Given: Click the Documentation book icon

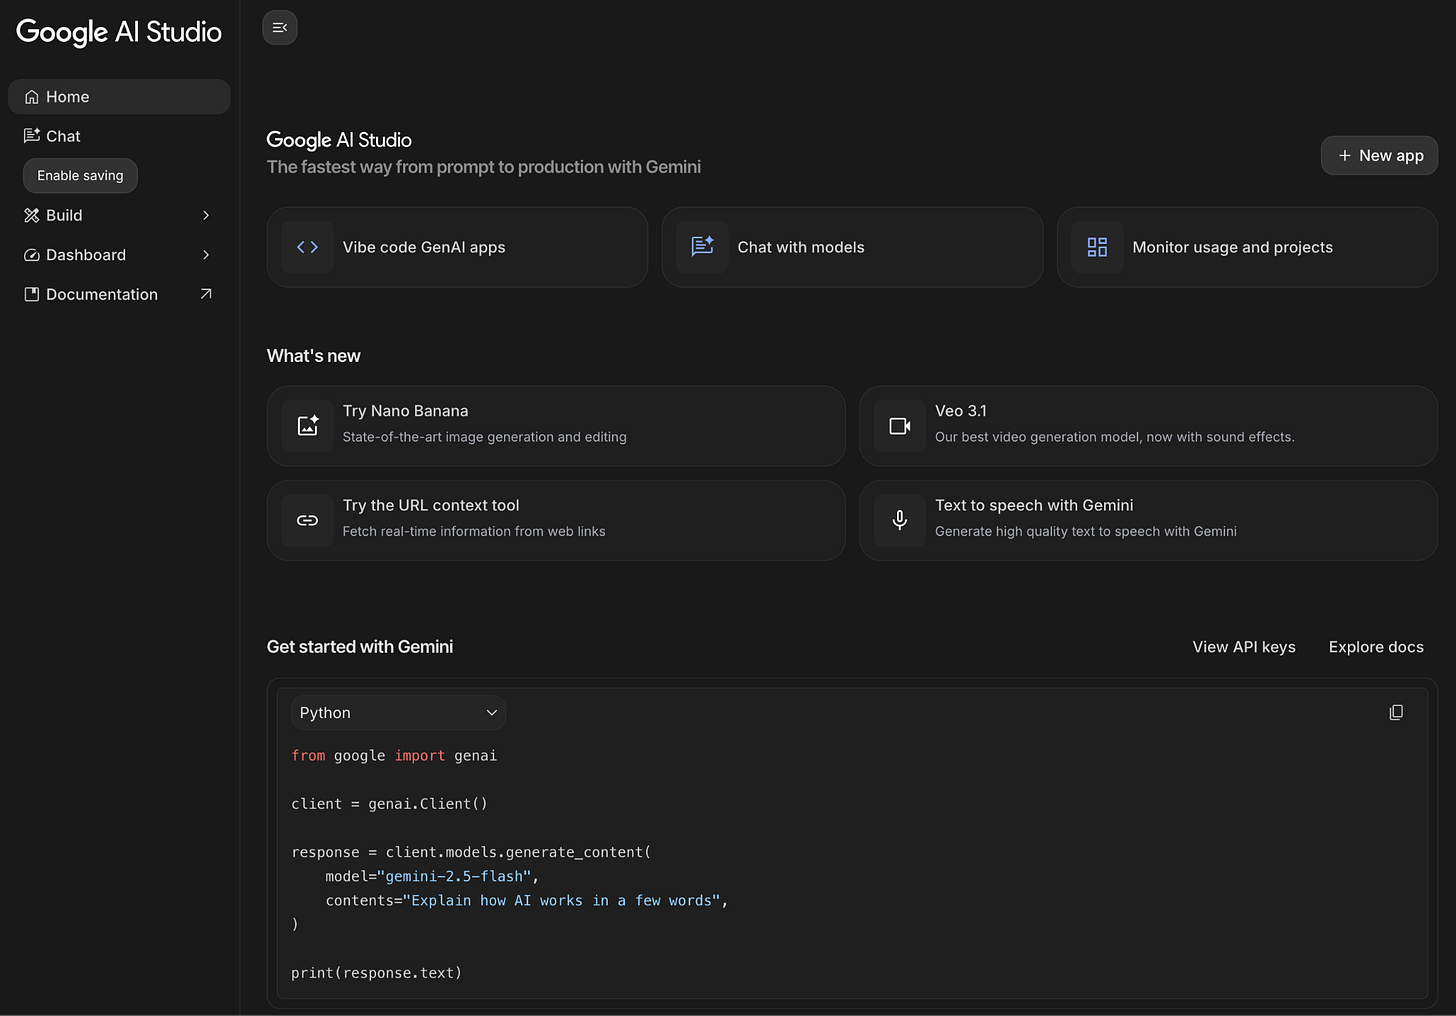Looking at the screenshot, I should (32, 294).
